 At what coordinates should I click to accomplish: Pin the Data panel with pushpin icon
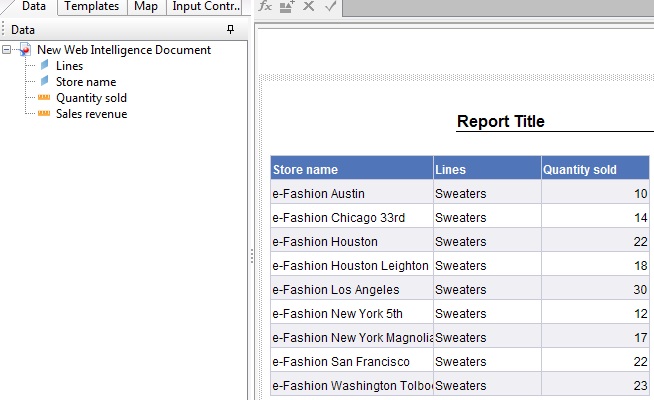231,30
